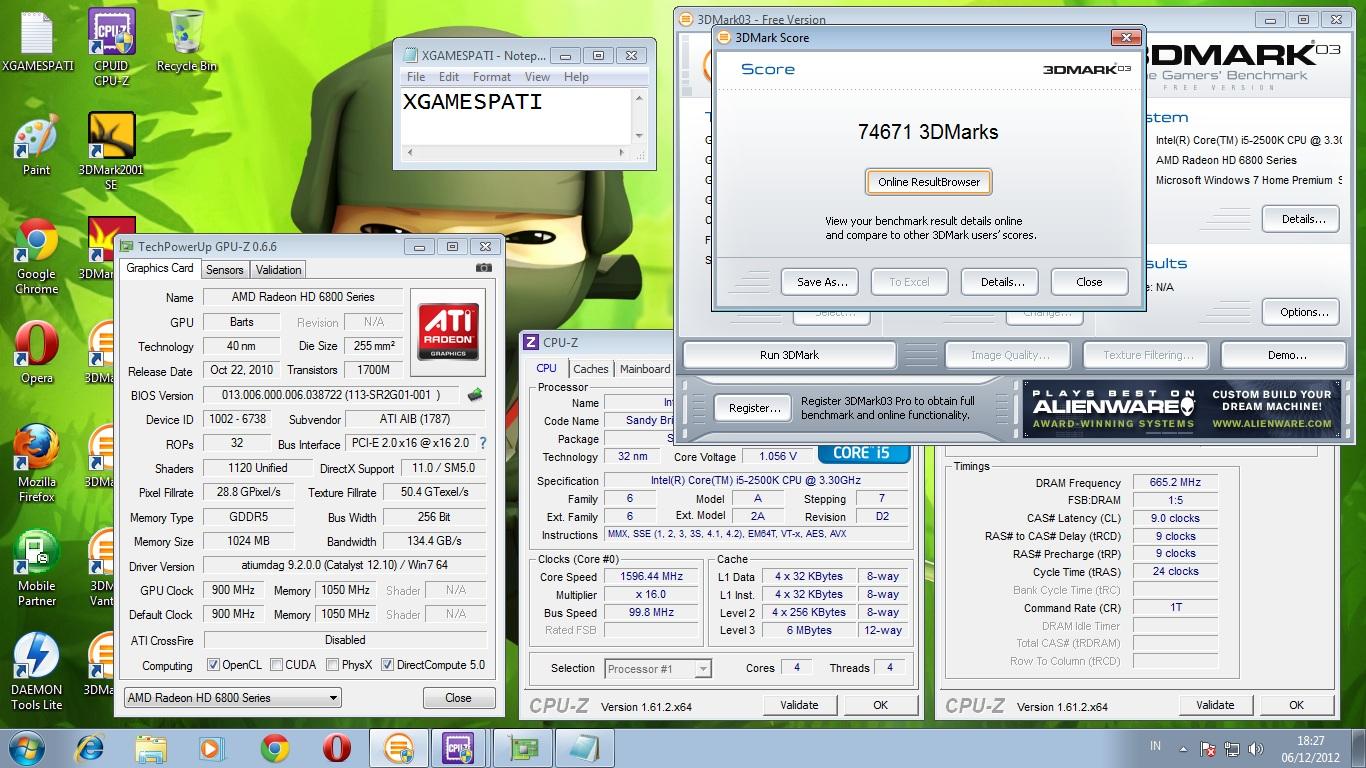Click the Bus Interface question mark icon
This screenshot has width=1366, height=768.
(483, 443)
